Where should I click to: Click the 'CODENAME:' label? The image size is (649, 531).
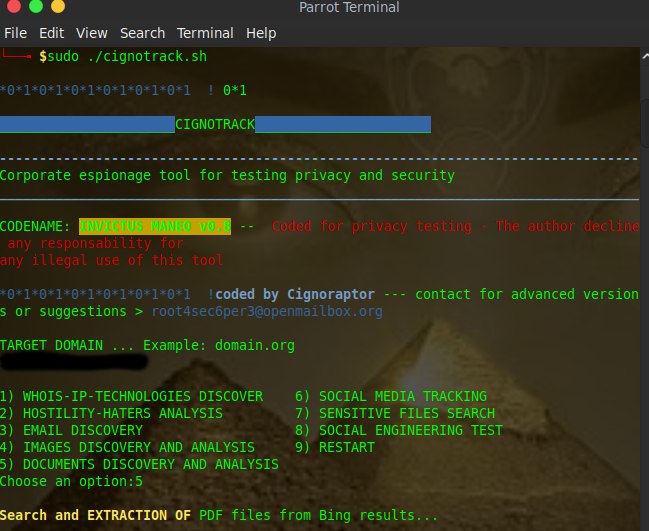pos(35,226)
